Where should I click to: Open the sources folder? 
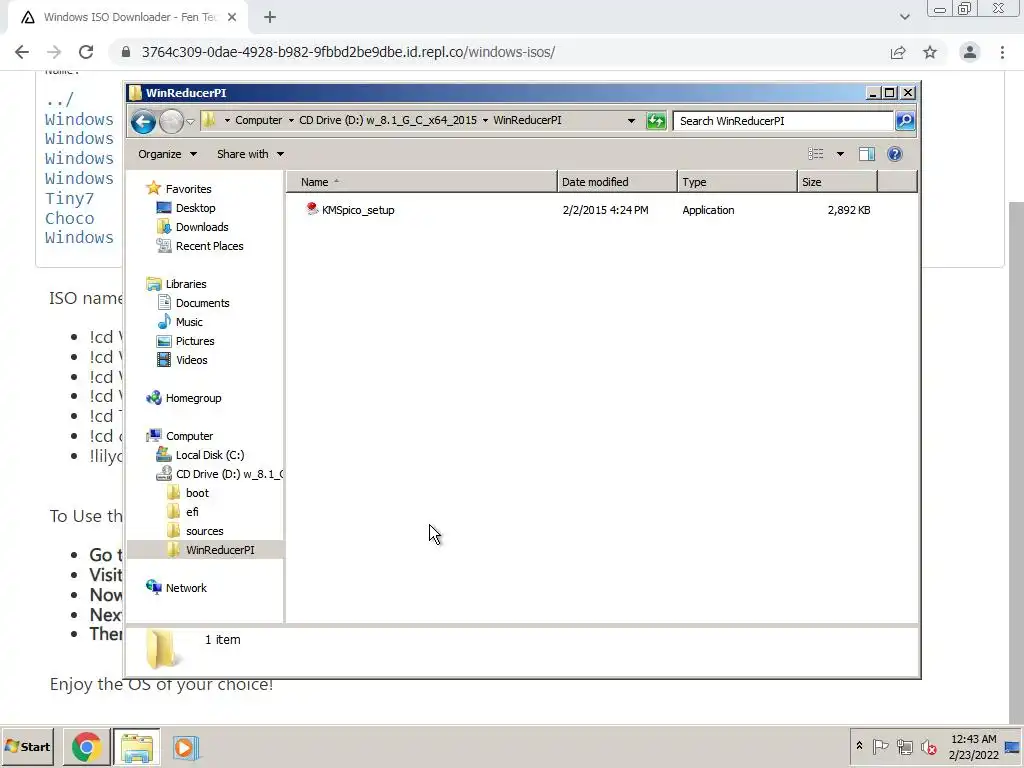[204, 531]
